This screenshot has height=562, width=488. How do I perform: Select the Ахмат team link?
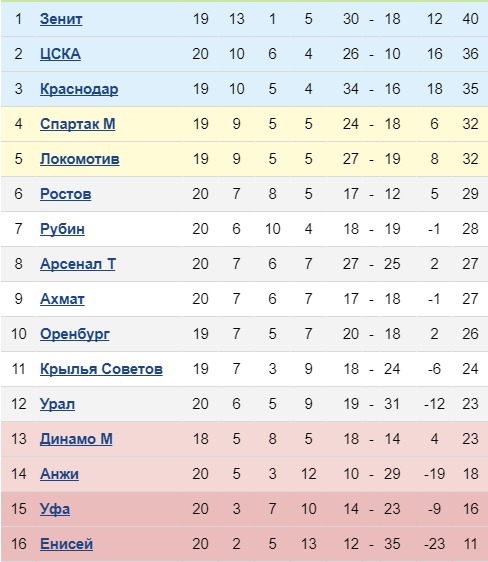click(62, 299)
